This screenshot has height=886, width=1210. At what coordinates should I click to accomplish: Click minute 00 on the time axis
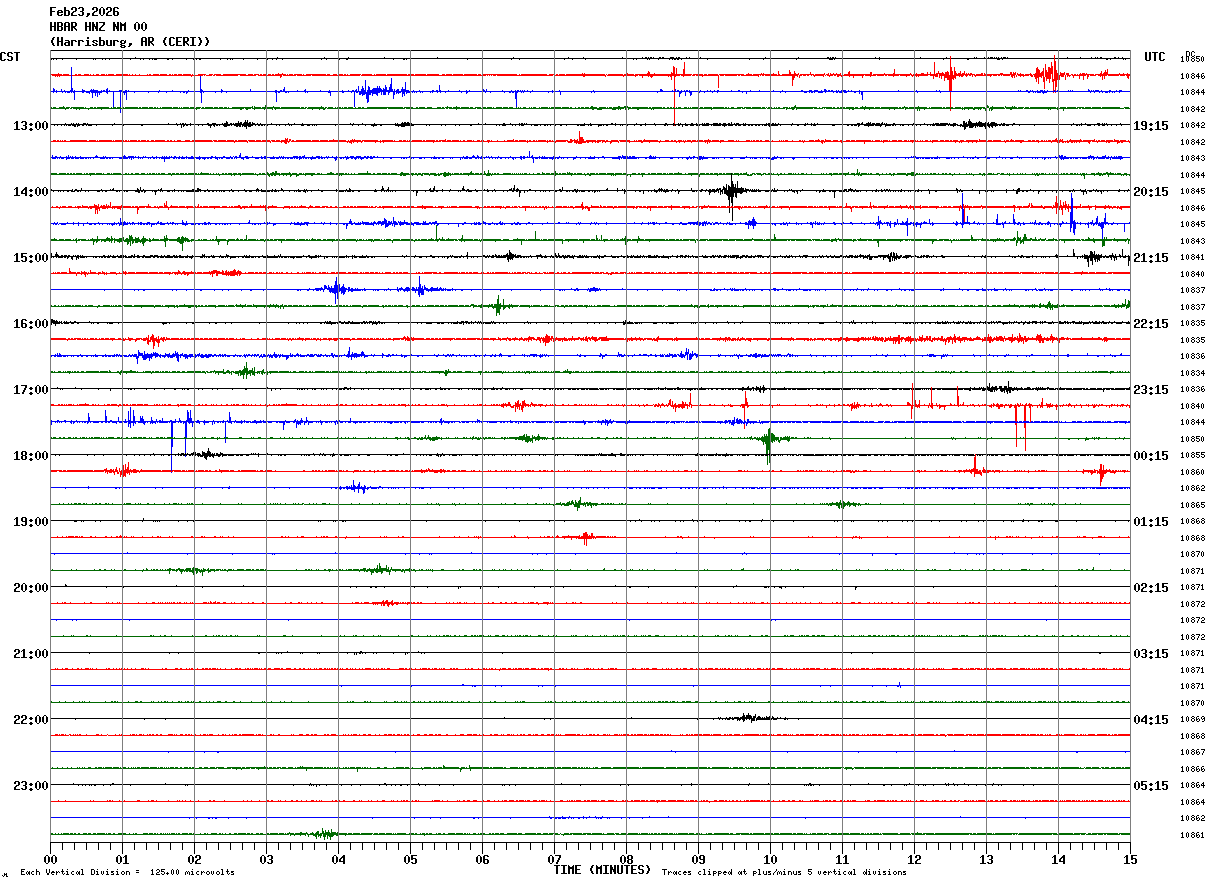tap(50, 860)
